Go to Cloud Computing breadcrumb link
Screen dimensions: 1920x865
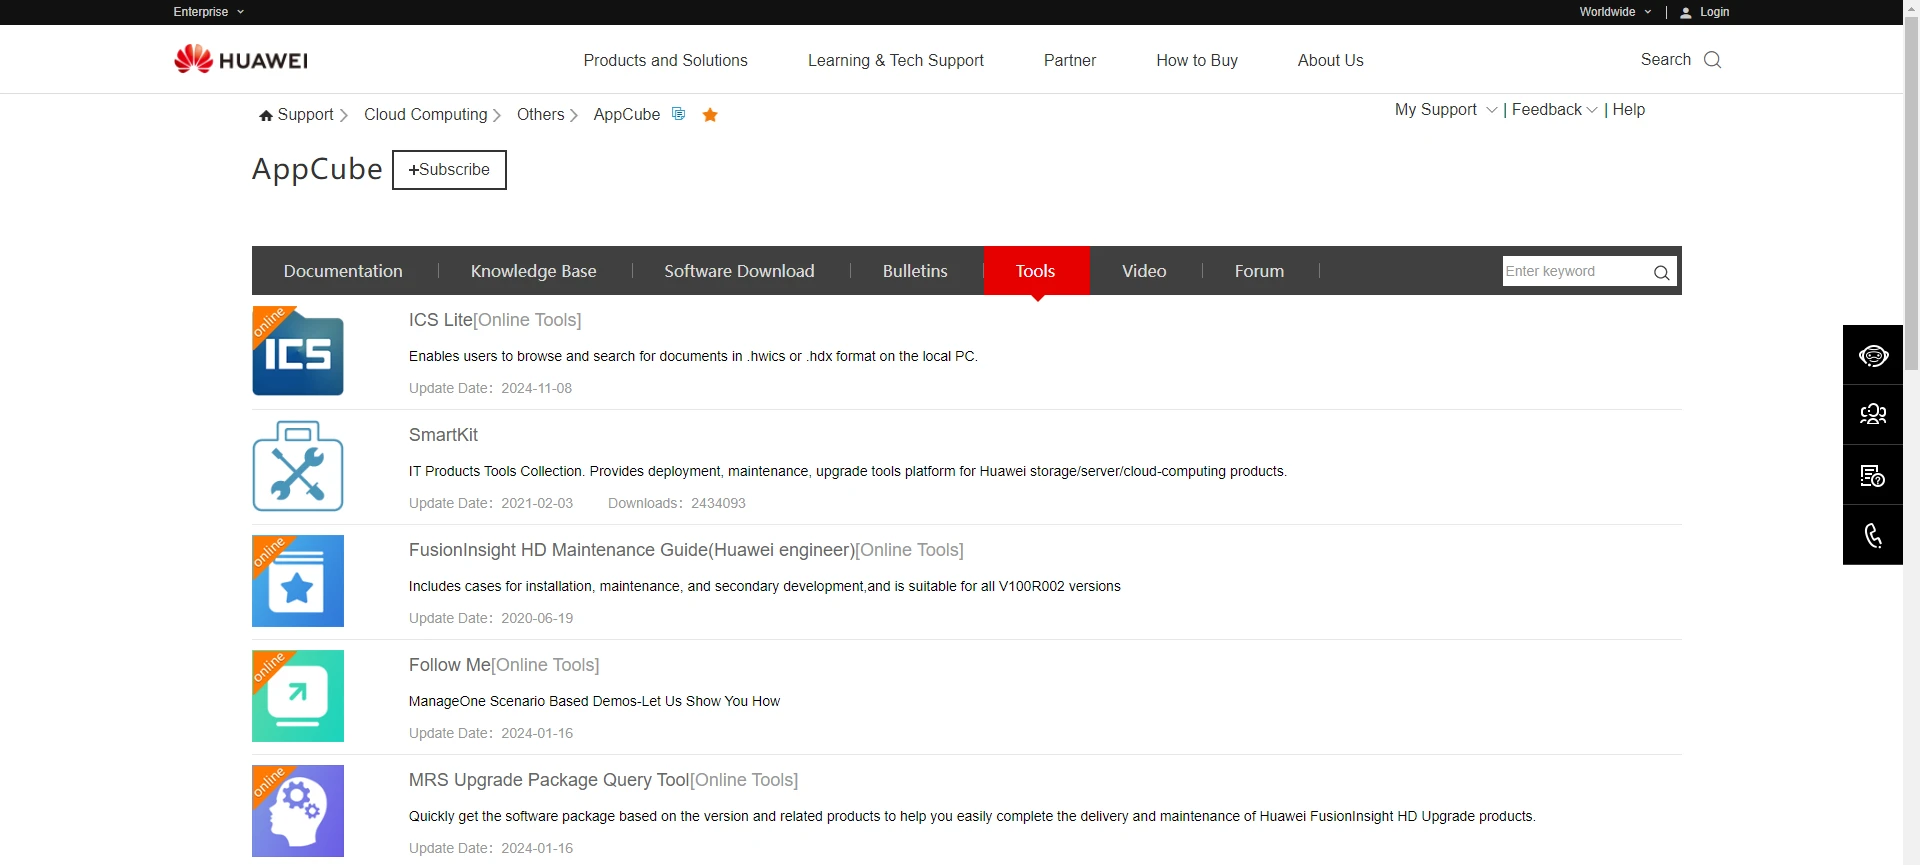click(x=426, y=115)
